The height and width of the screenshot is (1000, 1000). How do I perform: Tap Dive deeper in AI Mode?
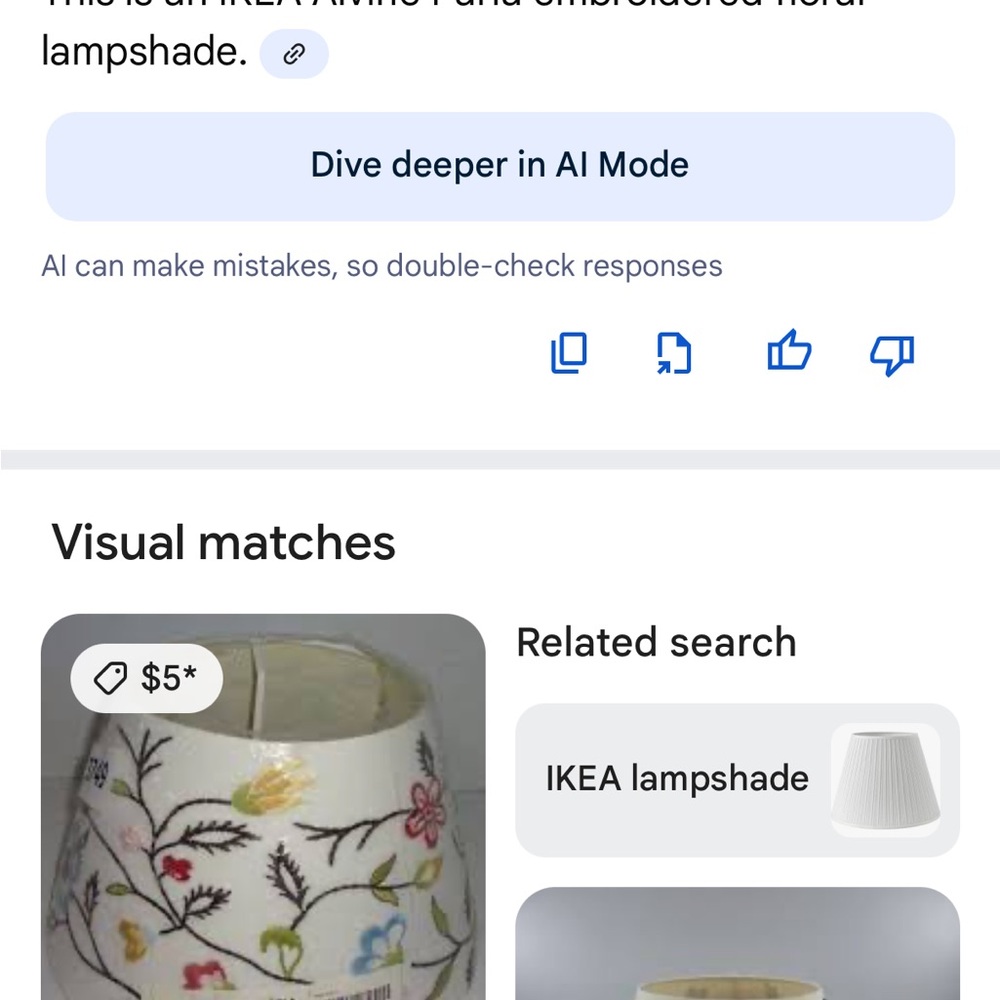pos(500,166)
